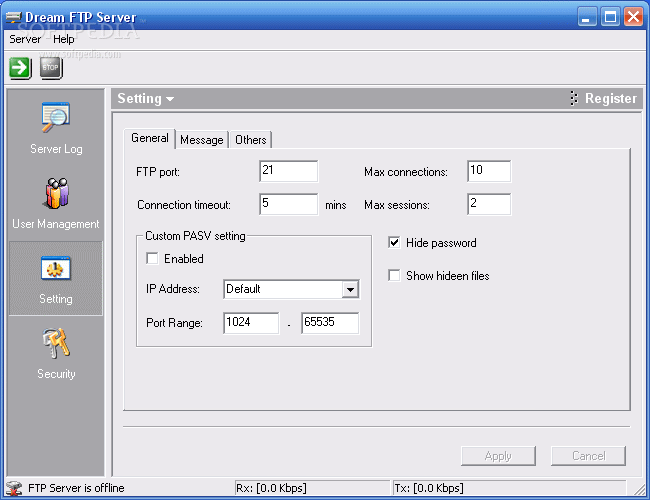Open the Server Log panel icon

pos(56,117)
